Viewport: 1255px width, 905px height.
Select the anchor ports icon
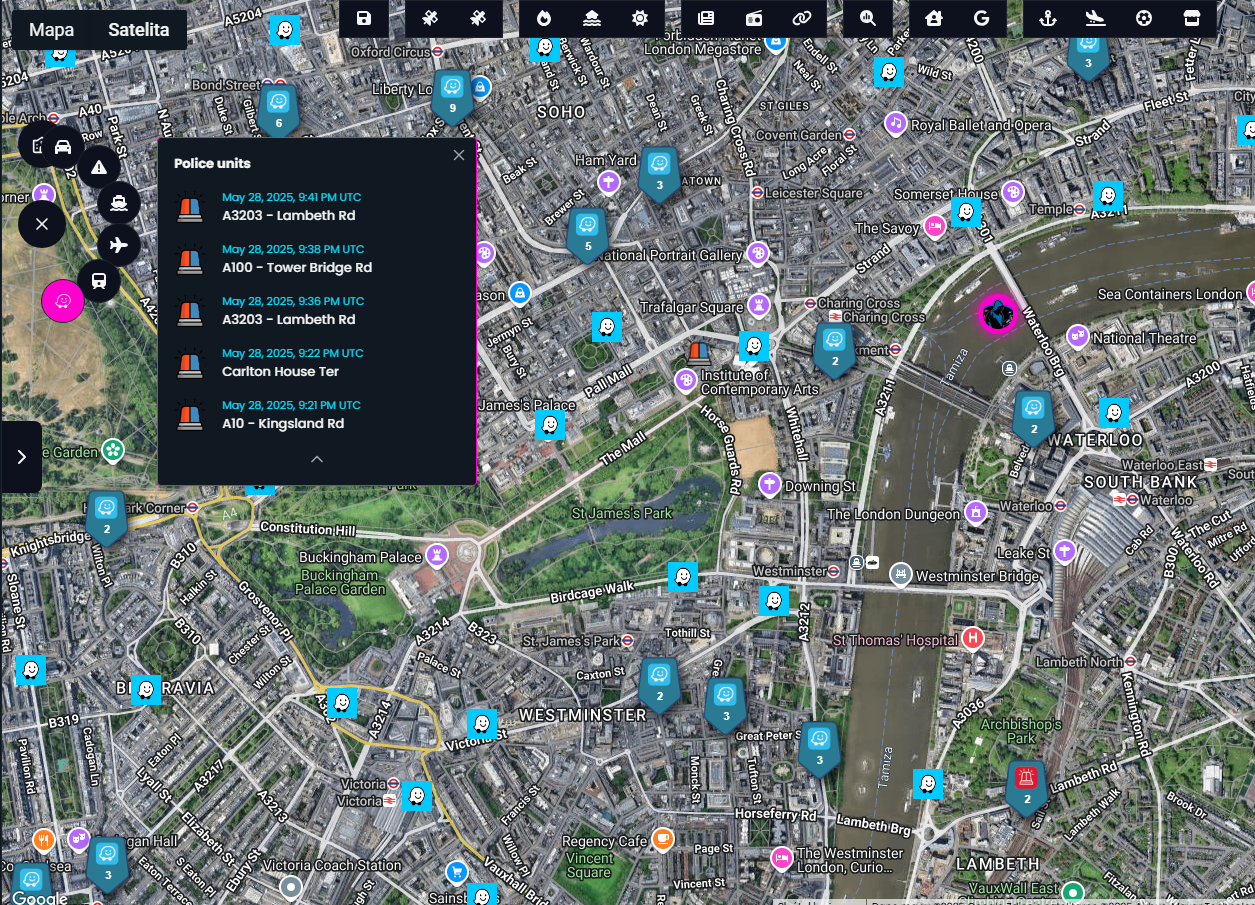1048,18
